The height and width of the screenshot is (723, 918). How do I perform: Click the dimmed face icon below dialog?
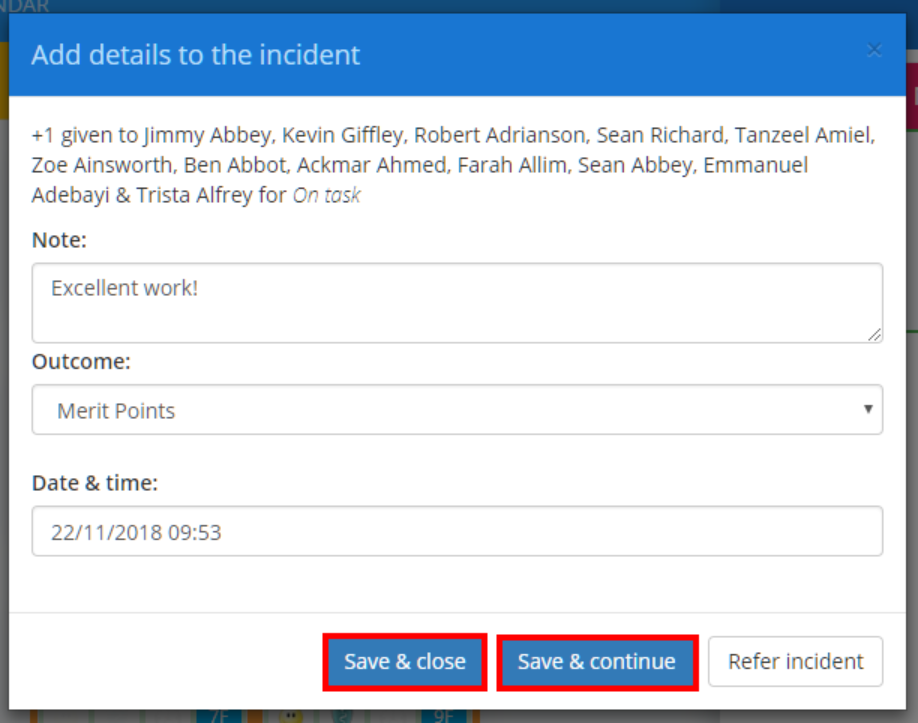click(x=290, y=716)
